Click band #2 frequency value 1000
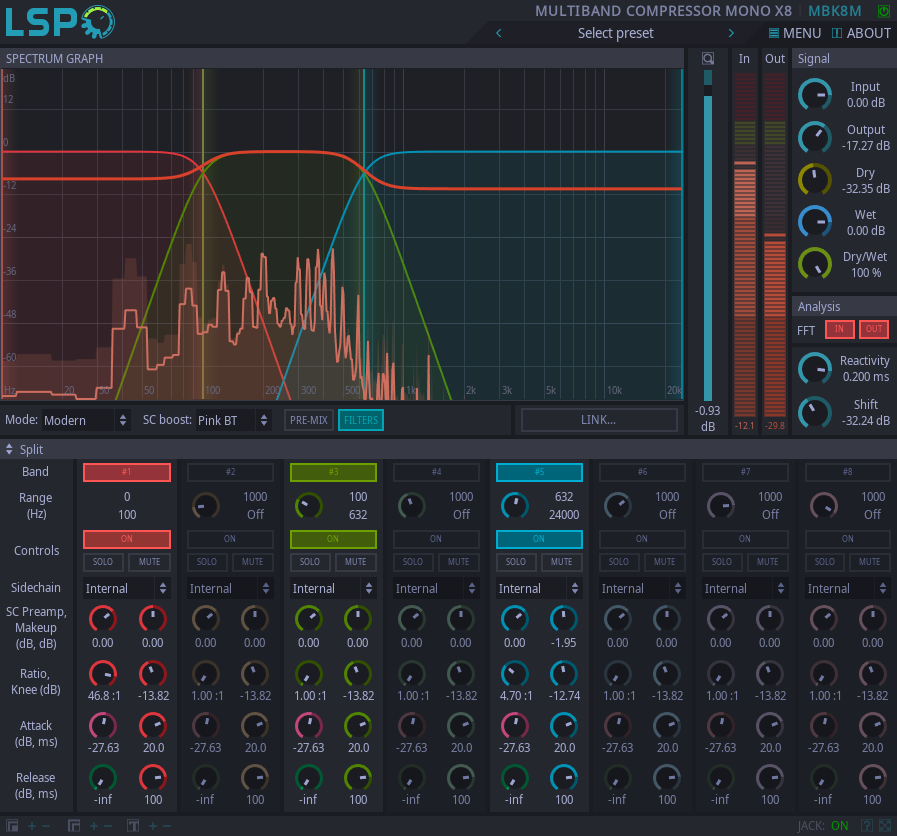 [x=254, y=497]
